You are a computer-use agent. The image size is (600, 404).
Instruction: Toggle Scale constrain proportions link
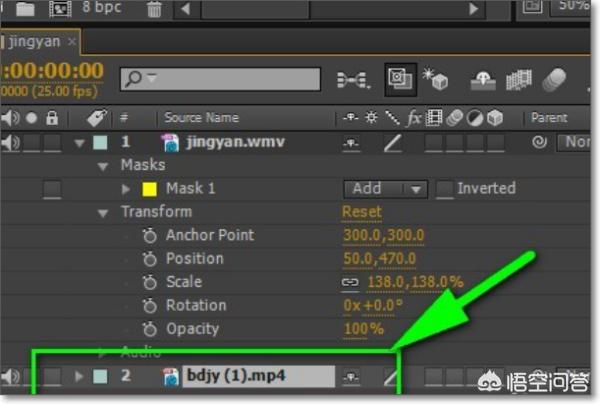(350, 282)
